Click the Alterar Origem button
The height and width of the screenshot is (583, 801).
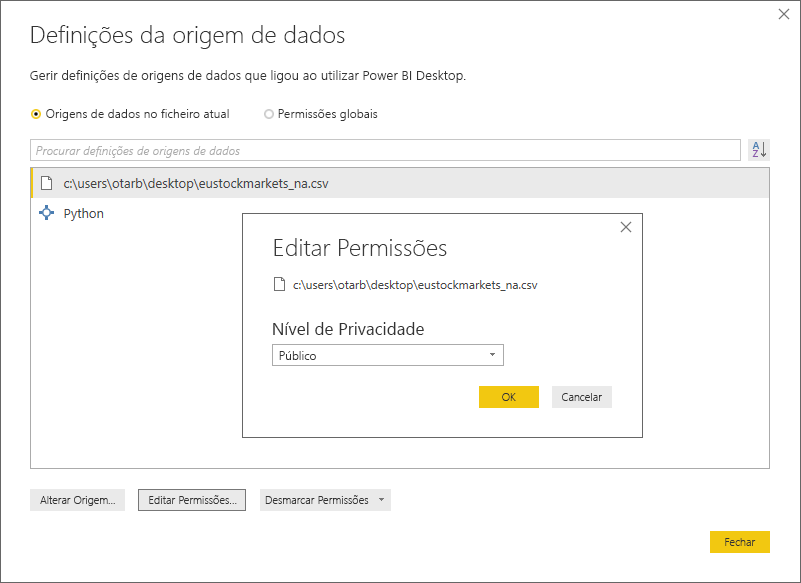[x=77, y=500]
